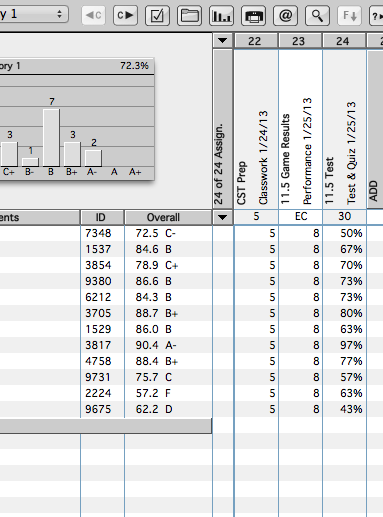Click overall grade '62.2 D'
The width and height of the screenshot is (383, 517).
154,409
